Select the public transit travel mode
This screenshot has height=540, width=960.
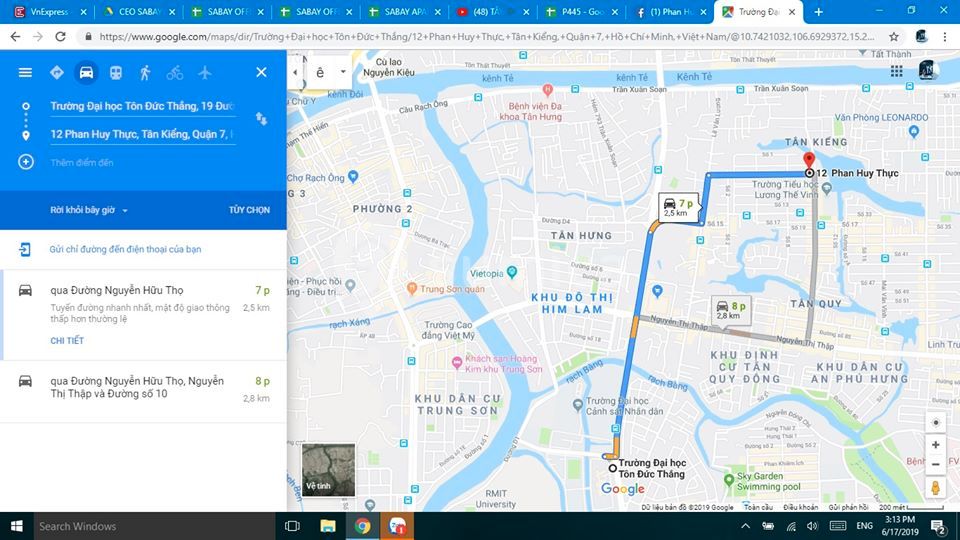coord(116,72)
